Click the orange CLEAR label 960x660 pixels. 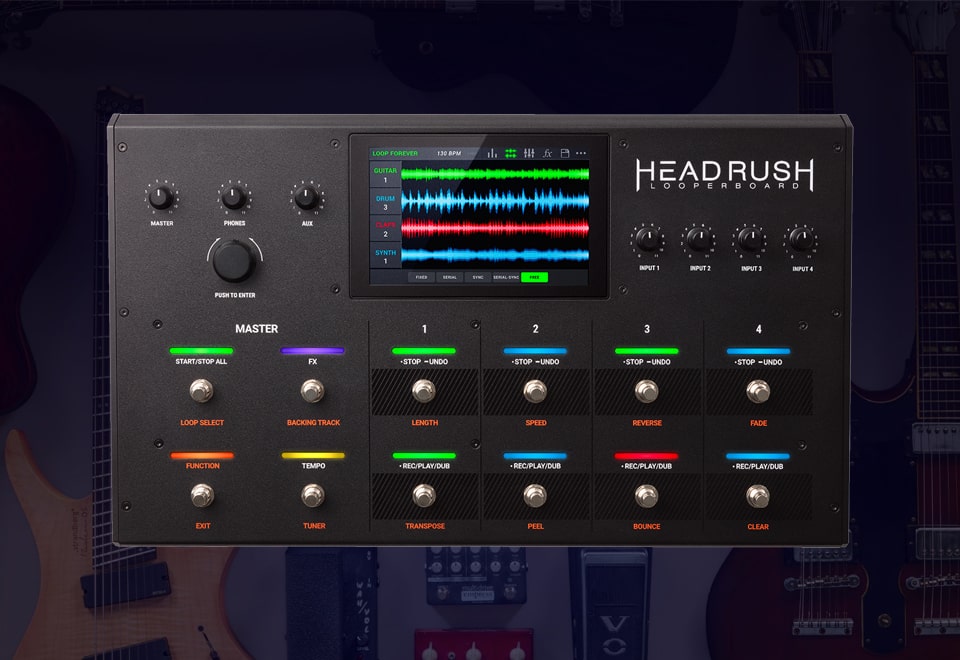tap(758, 527)
